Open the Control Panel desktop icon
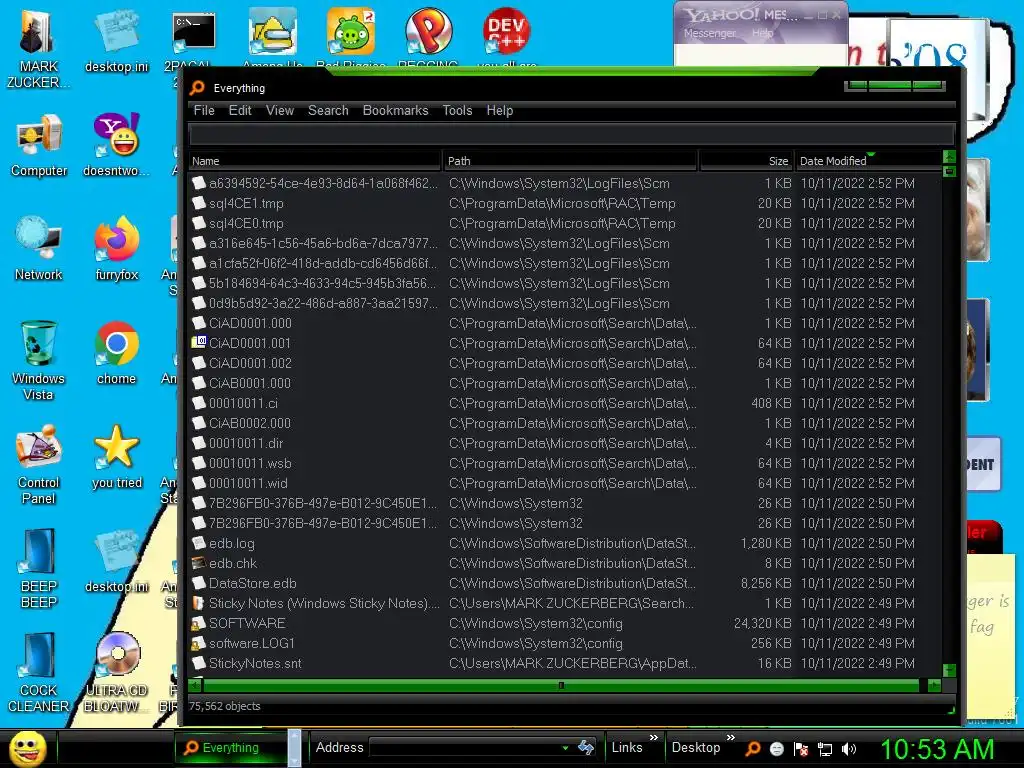The image size is (1024, 768). 39,465
